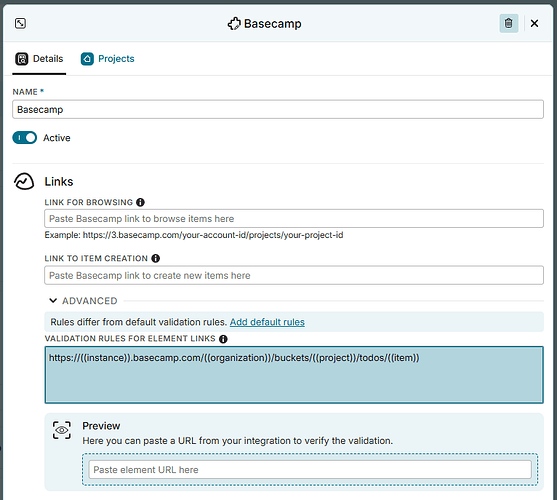The width and height of the screenshot is (557, 500).
Task: Click the Name input field
Action: tap(278, 109)
